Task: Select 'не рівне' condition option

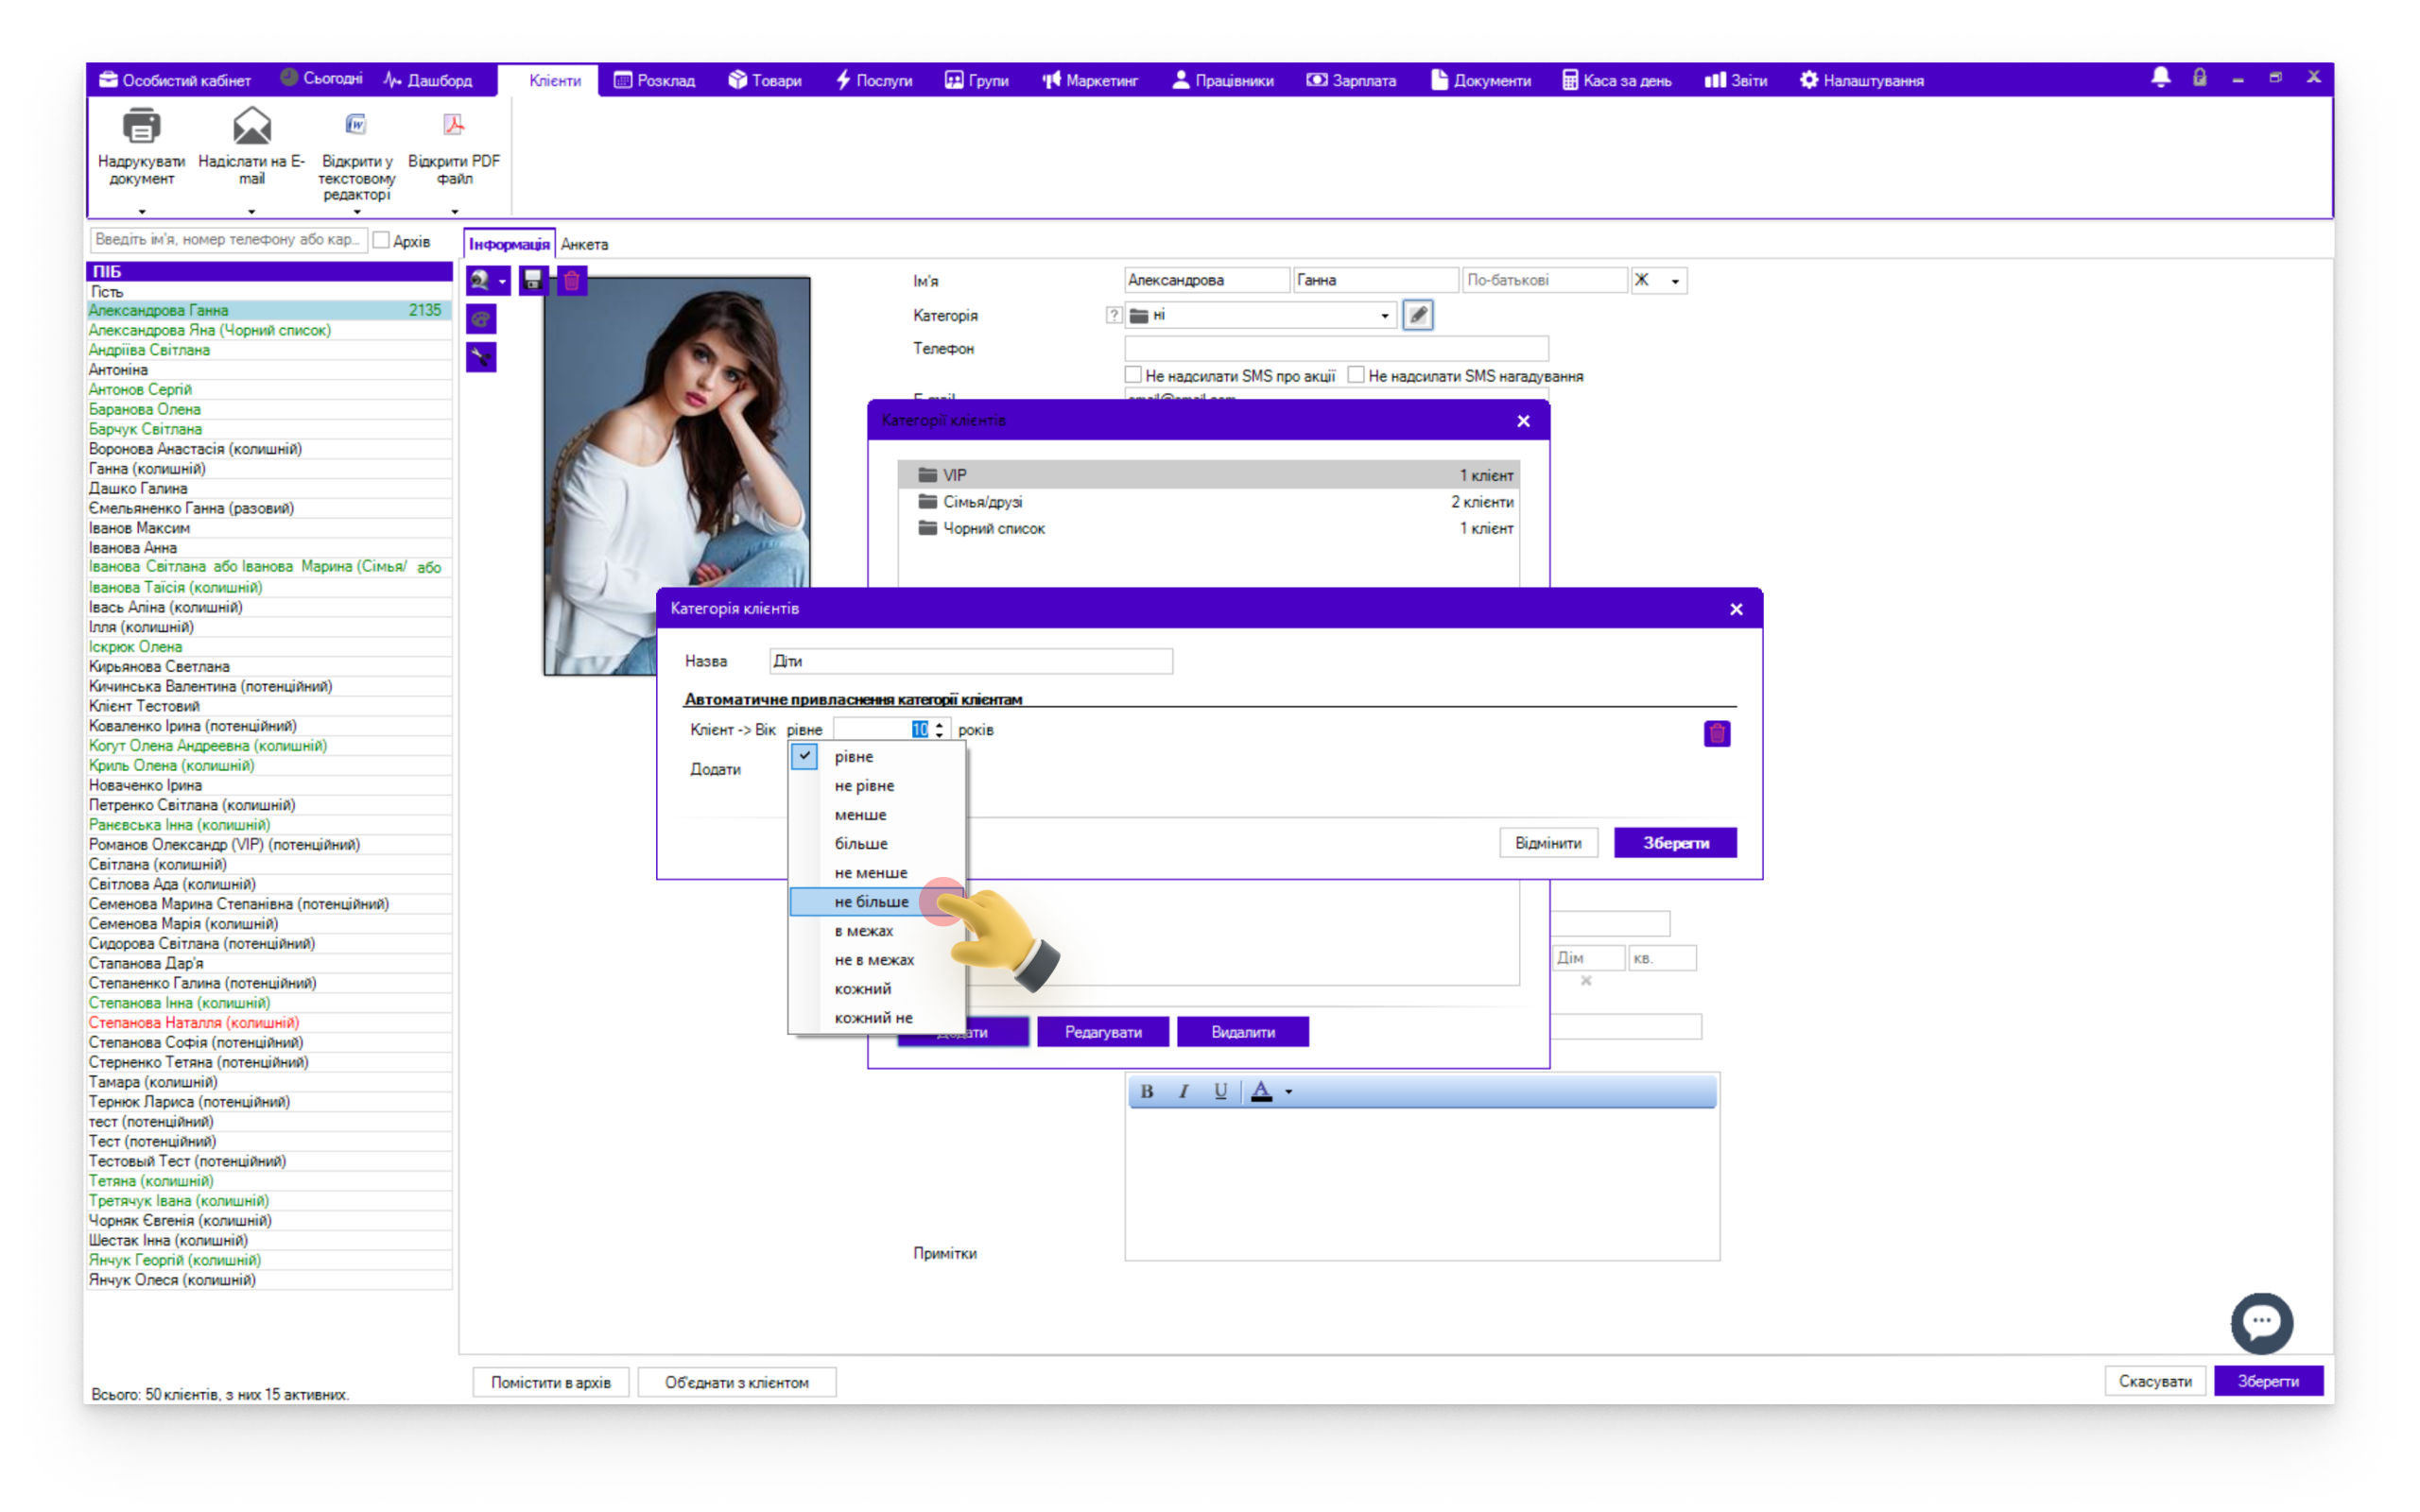Action: [x=876, y=785]
